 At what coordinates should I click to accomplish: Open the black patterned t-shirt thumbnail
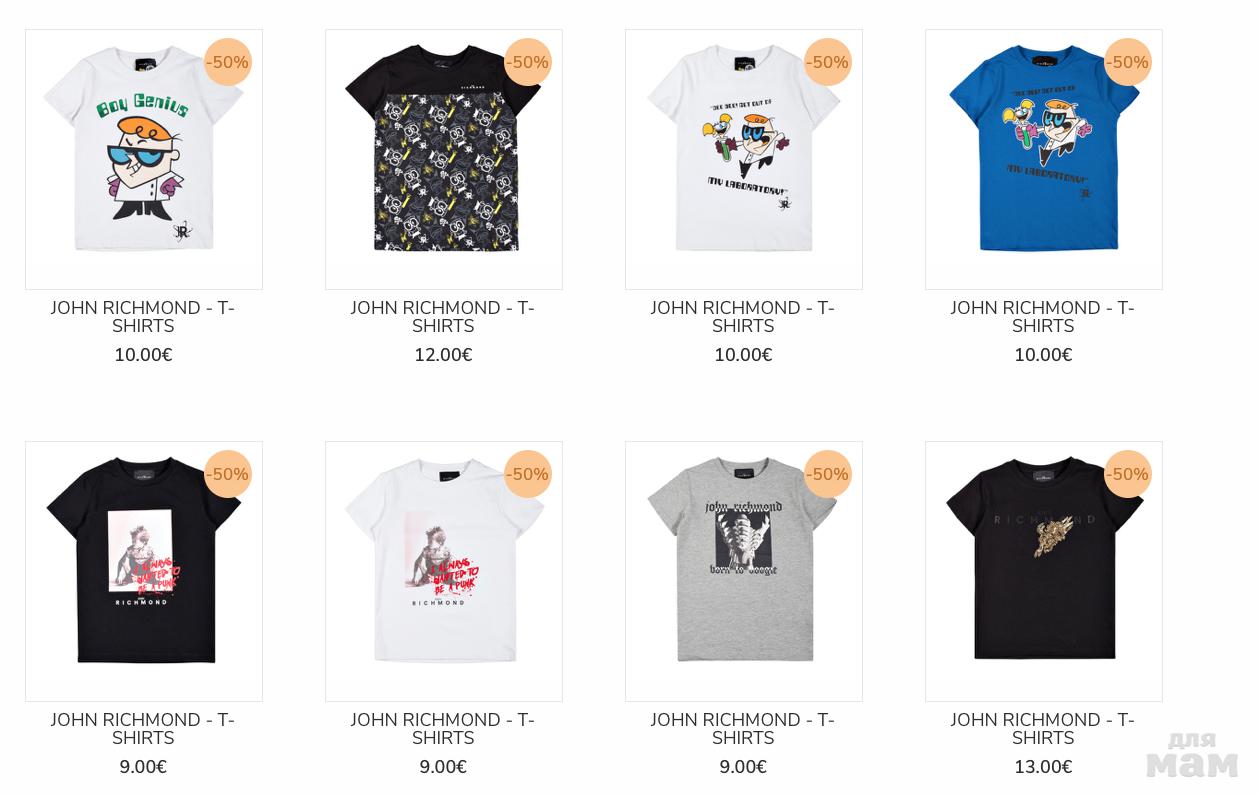[x=444, y=159]
